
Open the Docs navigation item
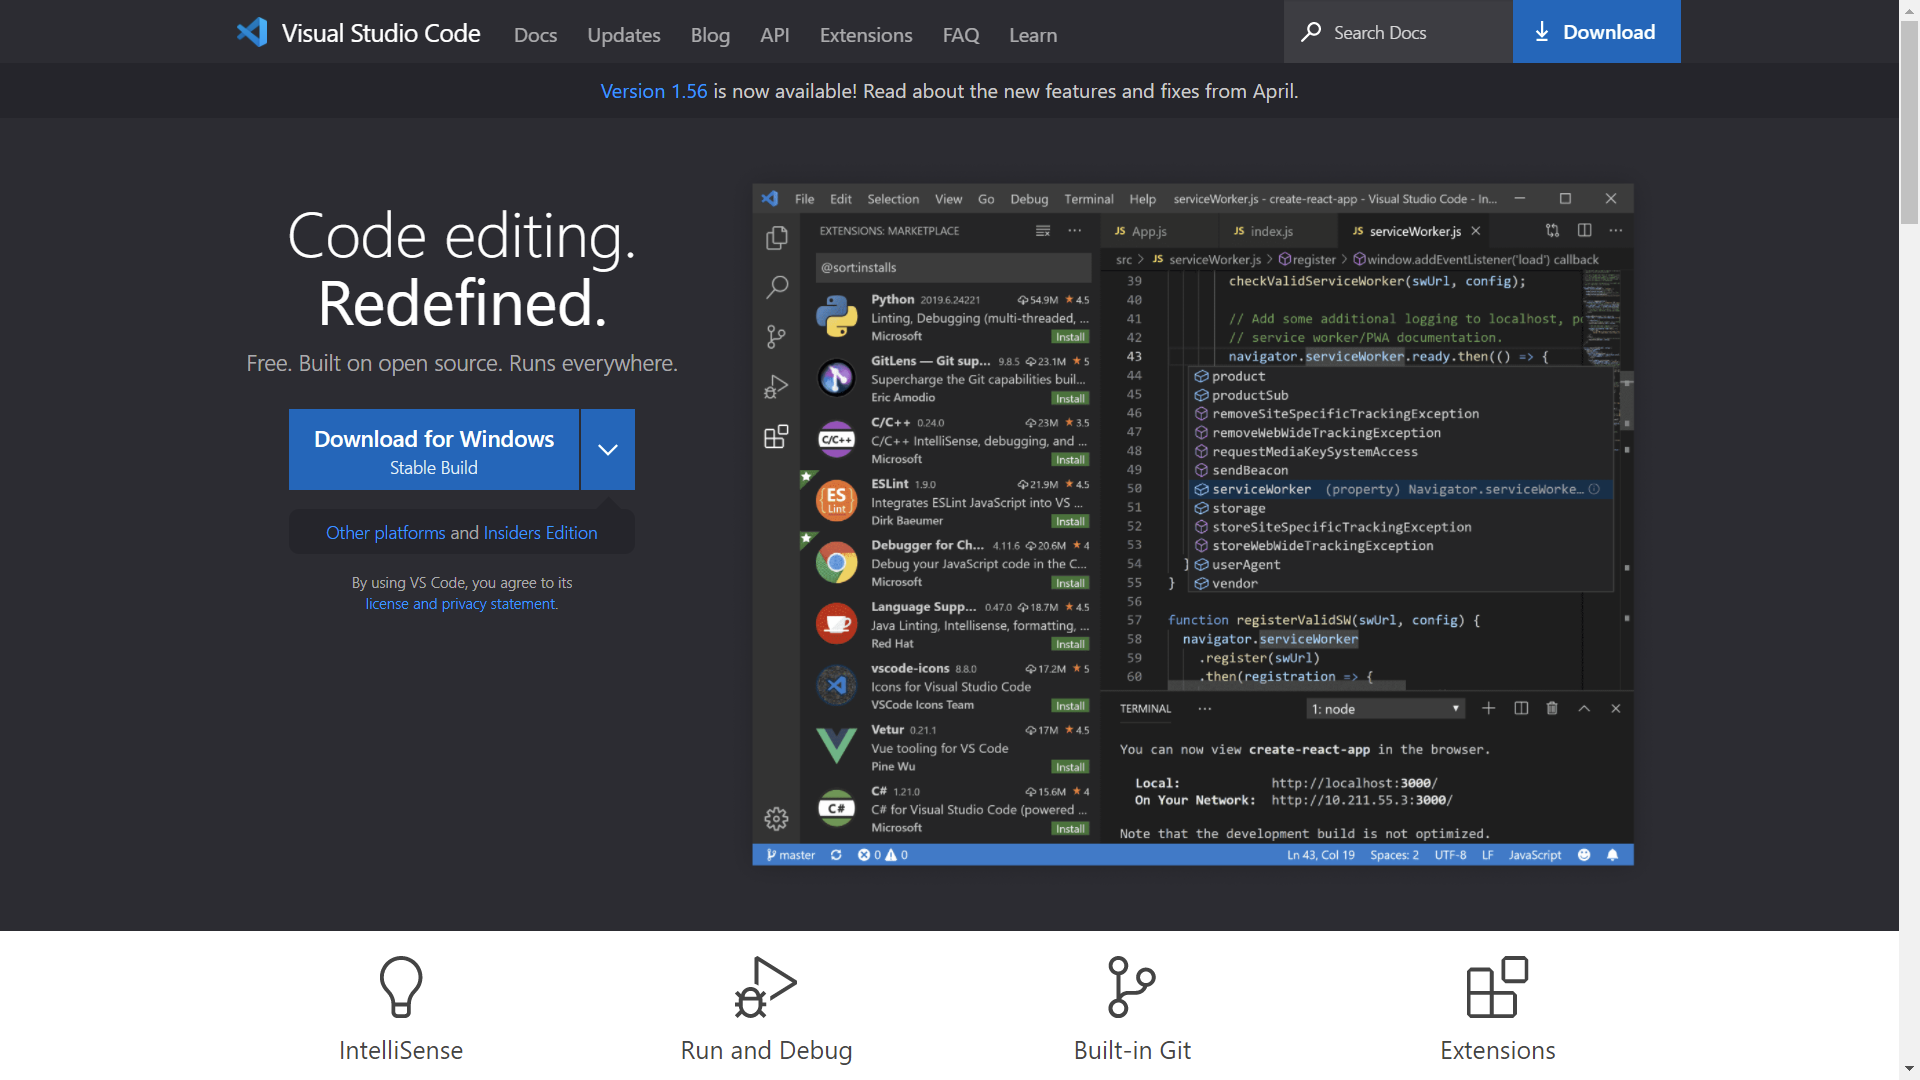[x=535, y=35]
